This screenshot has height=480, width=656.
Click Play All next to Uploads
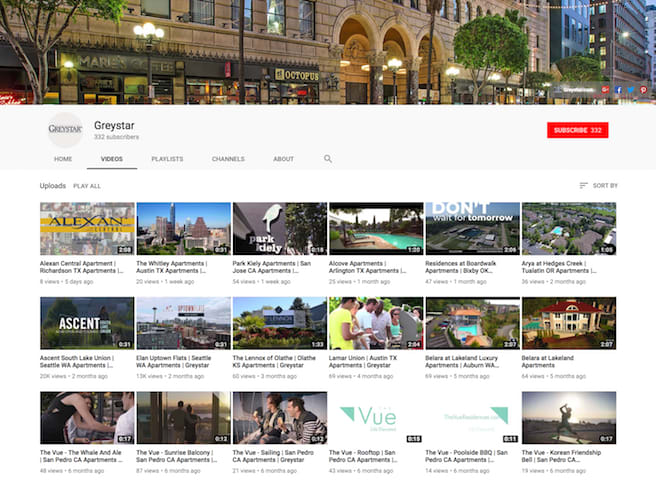(87, 186)
